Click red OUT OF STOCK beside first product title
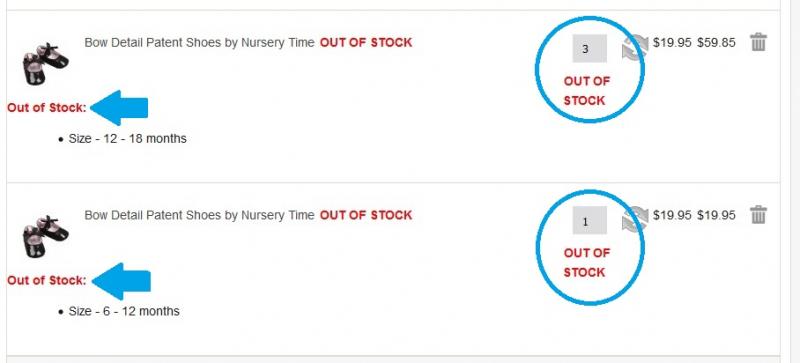This screenshot has height=363, width=800. (x=366, y=43)
